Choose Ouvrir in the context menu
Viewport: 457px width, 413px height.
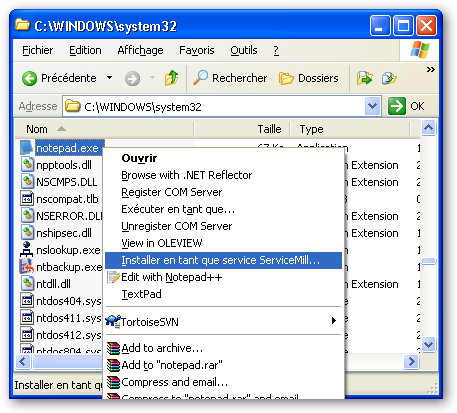[223, 158]
